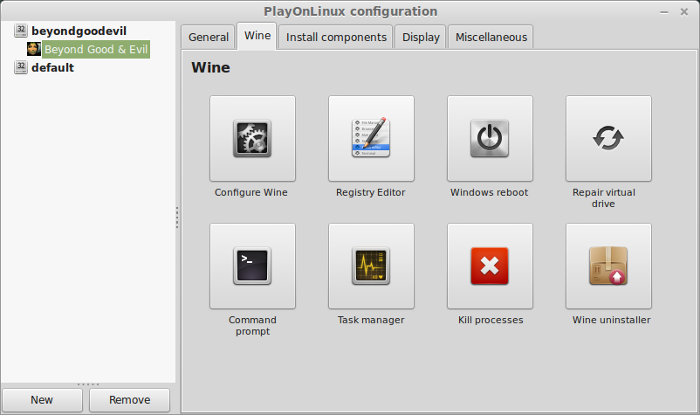Select the default virtual drive

coord(53,67)
